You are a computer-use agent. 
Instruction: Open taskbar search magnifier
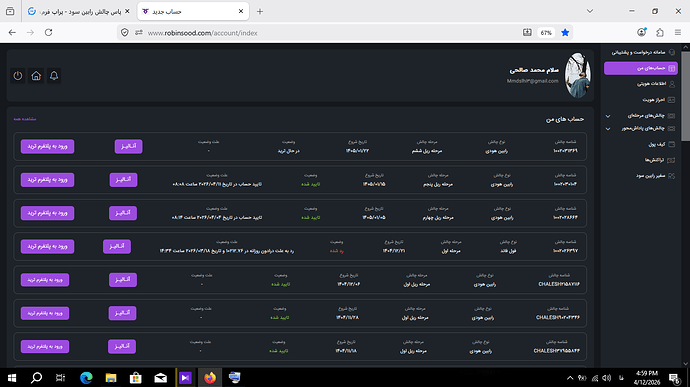(37, 378)
